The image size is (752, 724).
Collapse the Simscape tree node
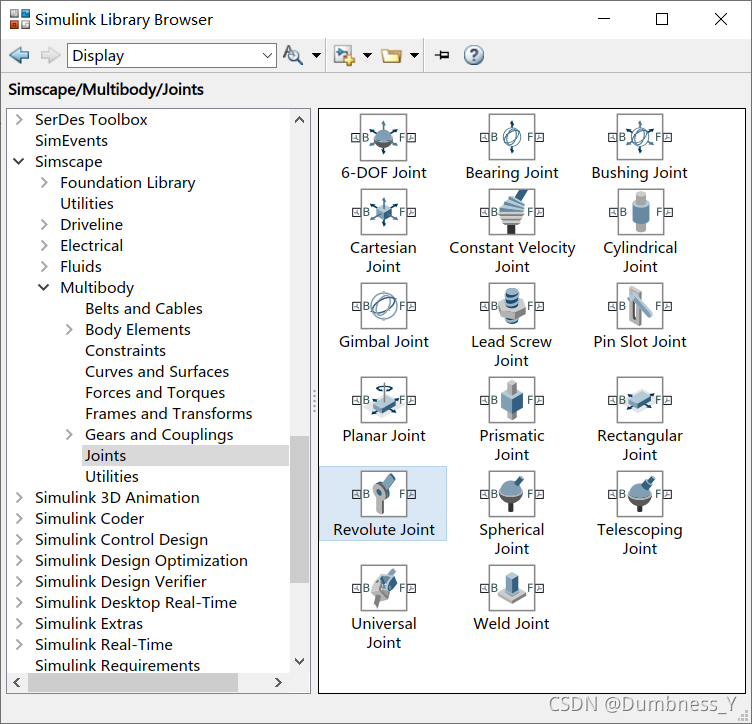19,162
